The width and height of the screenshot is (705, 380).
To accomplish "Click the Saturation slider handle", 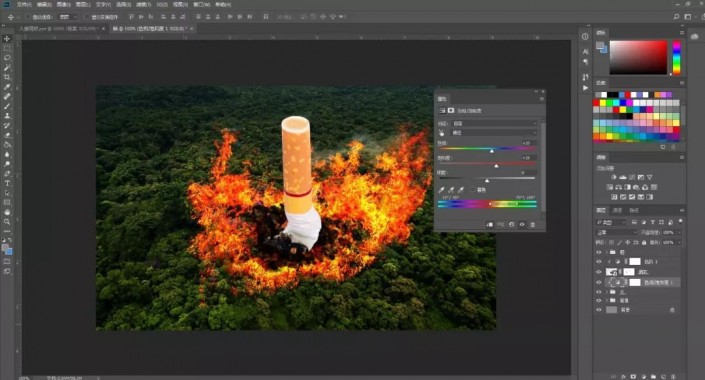I will pos(496,166).
